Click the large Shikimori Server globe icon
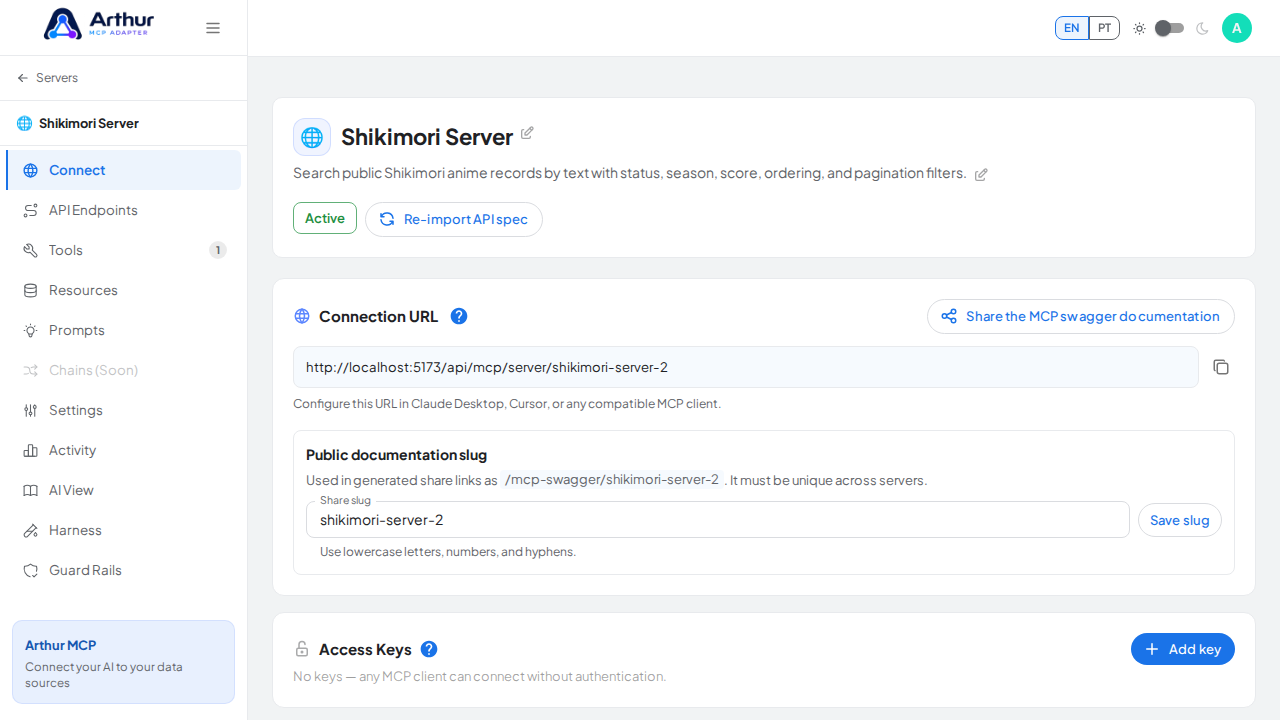1280x720 pixels. (312, 137)
